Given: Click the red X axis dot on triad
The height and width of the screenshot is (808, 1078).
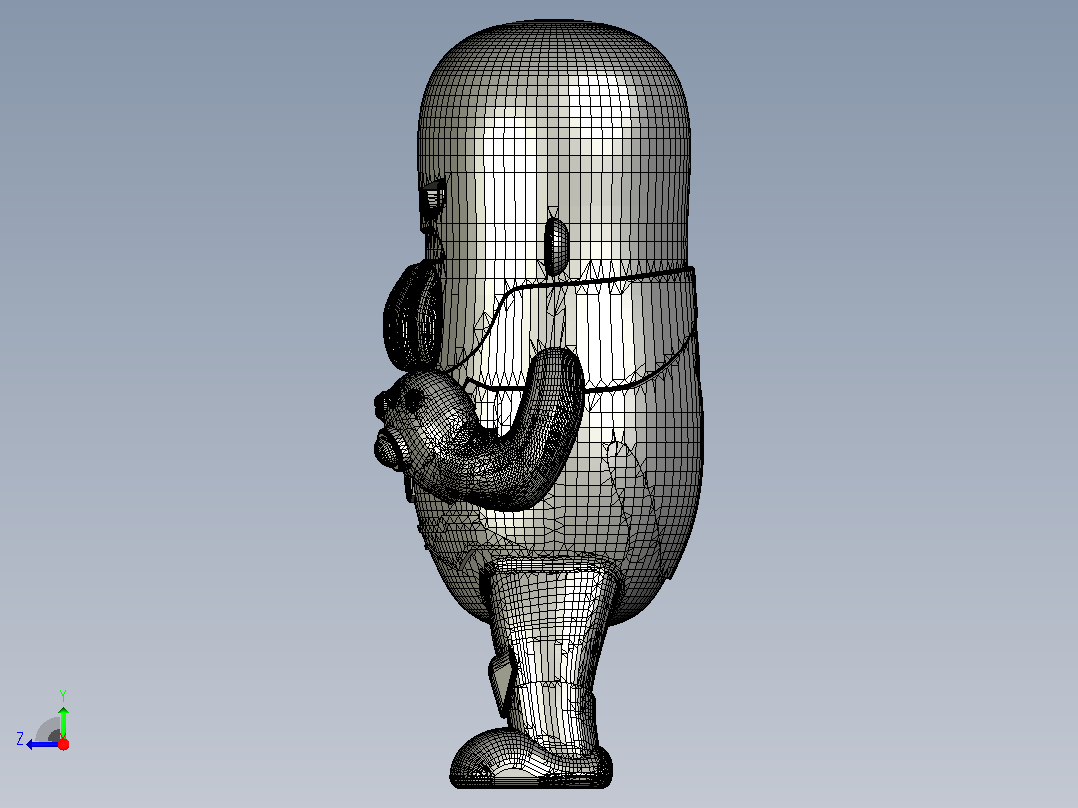Looking at the screenshot, I should 63,744.
